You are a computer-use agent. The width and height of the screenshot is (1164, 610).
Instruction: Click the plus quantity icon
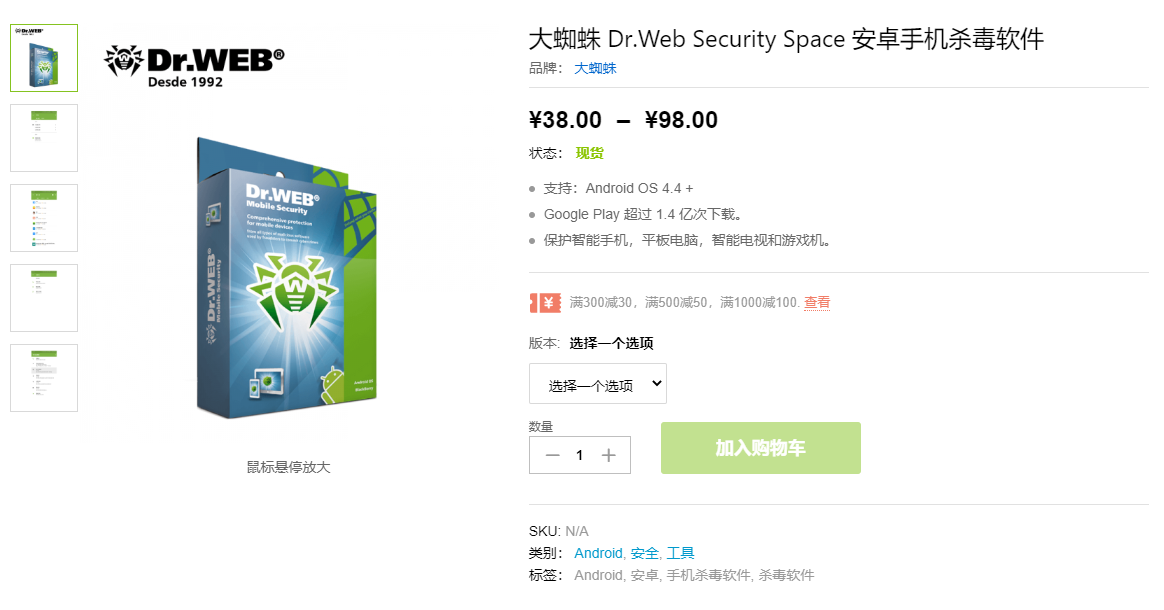click(x=608, y=455)
